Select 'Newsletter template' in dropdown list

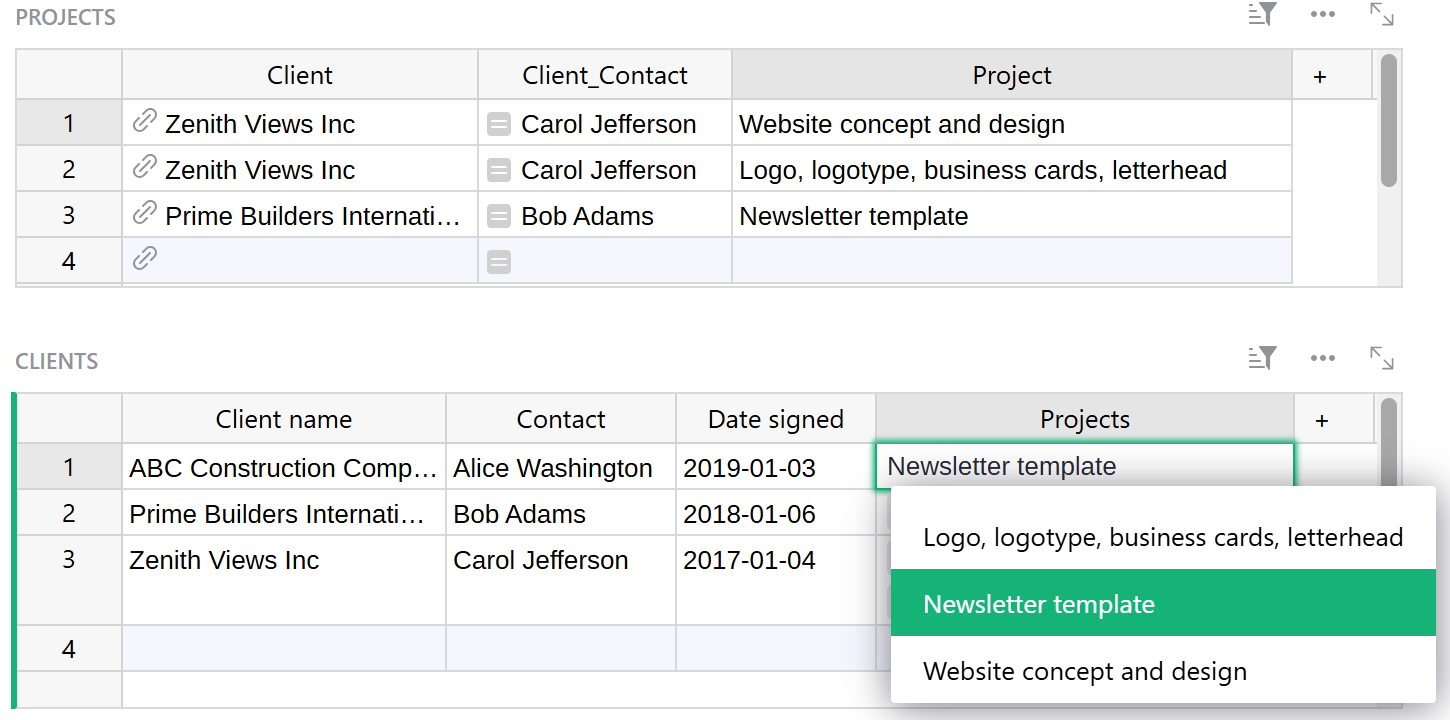pyautogui.click(x=1163, y=604)
